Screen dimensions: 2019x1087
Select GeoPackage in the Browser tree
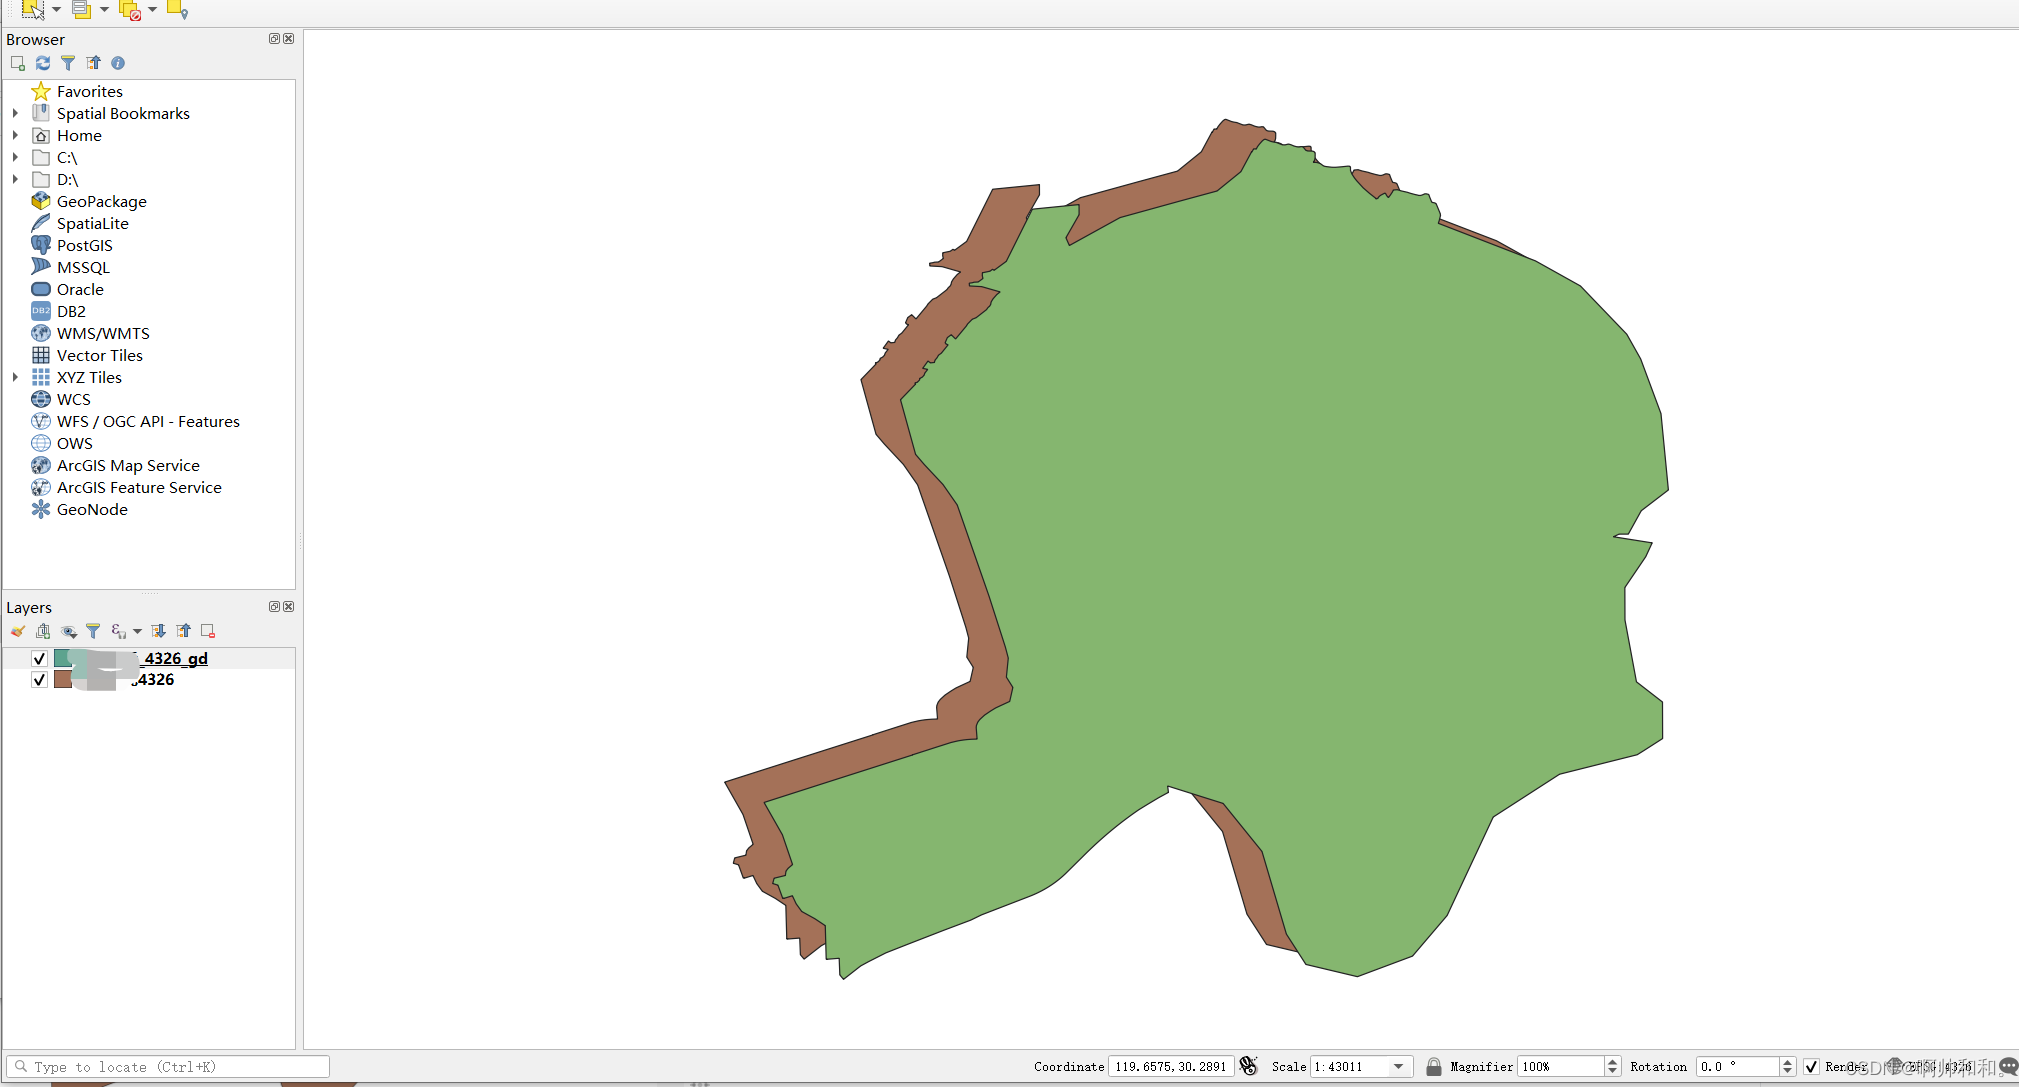[101, 201]
